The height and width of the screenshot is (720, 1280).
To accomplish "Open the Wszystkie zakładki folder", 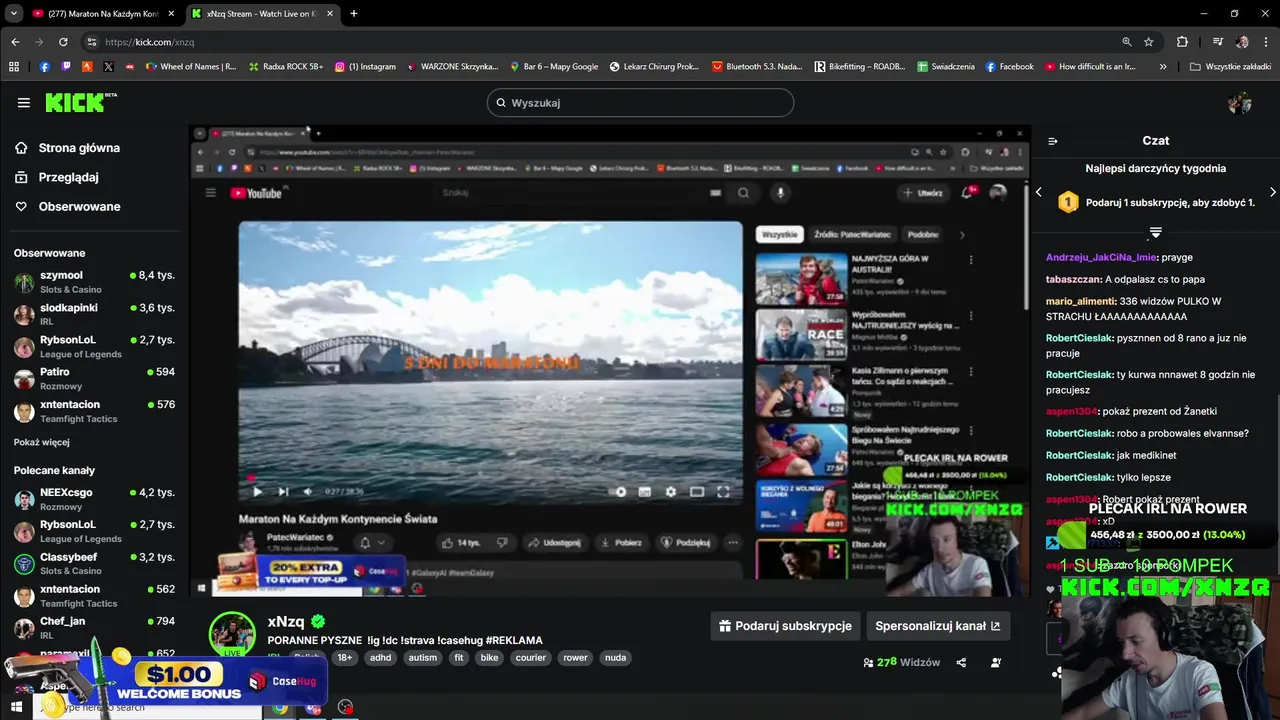I will tap(1231, 67).
